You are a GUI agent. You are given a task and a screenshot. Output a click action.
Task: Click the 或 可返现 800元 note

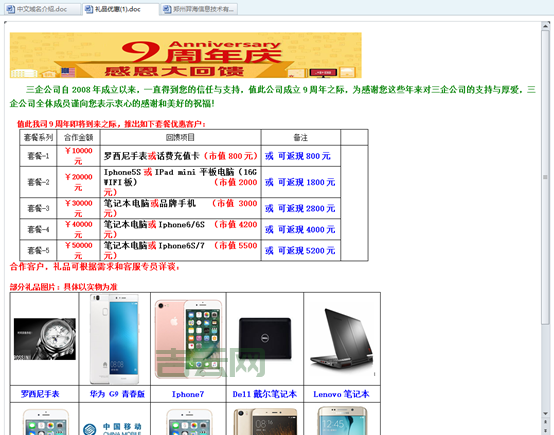(298, 156)
